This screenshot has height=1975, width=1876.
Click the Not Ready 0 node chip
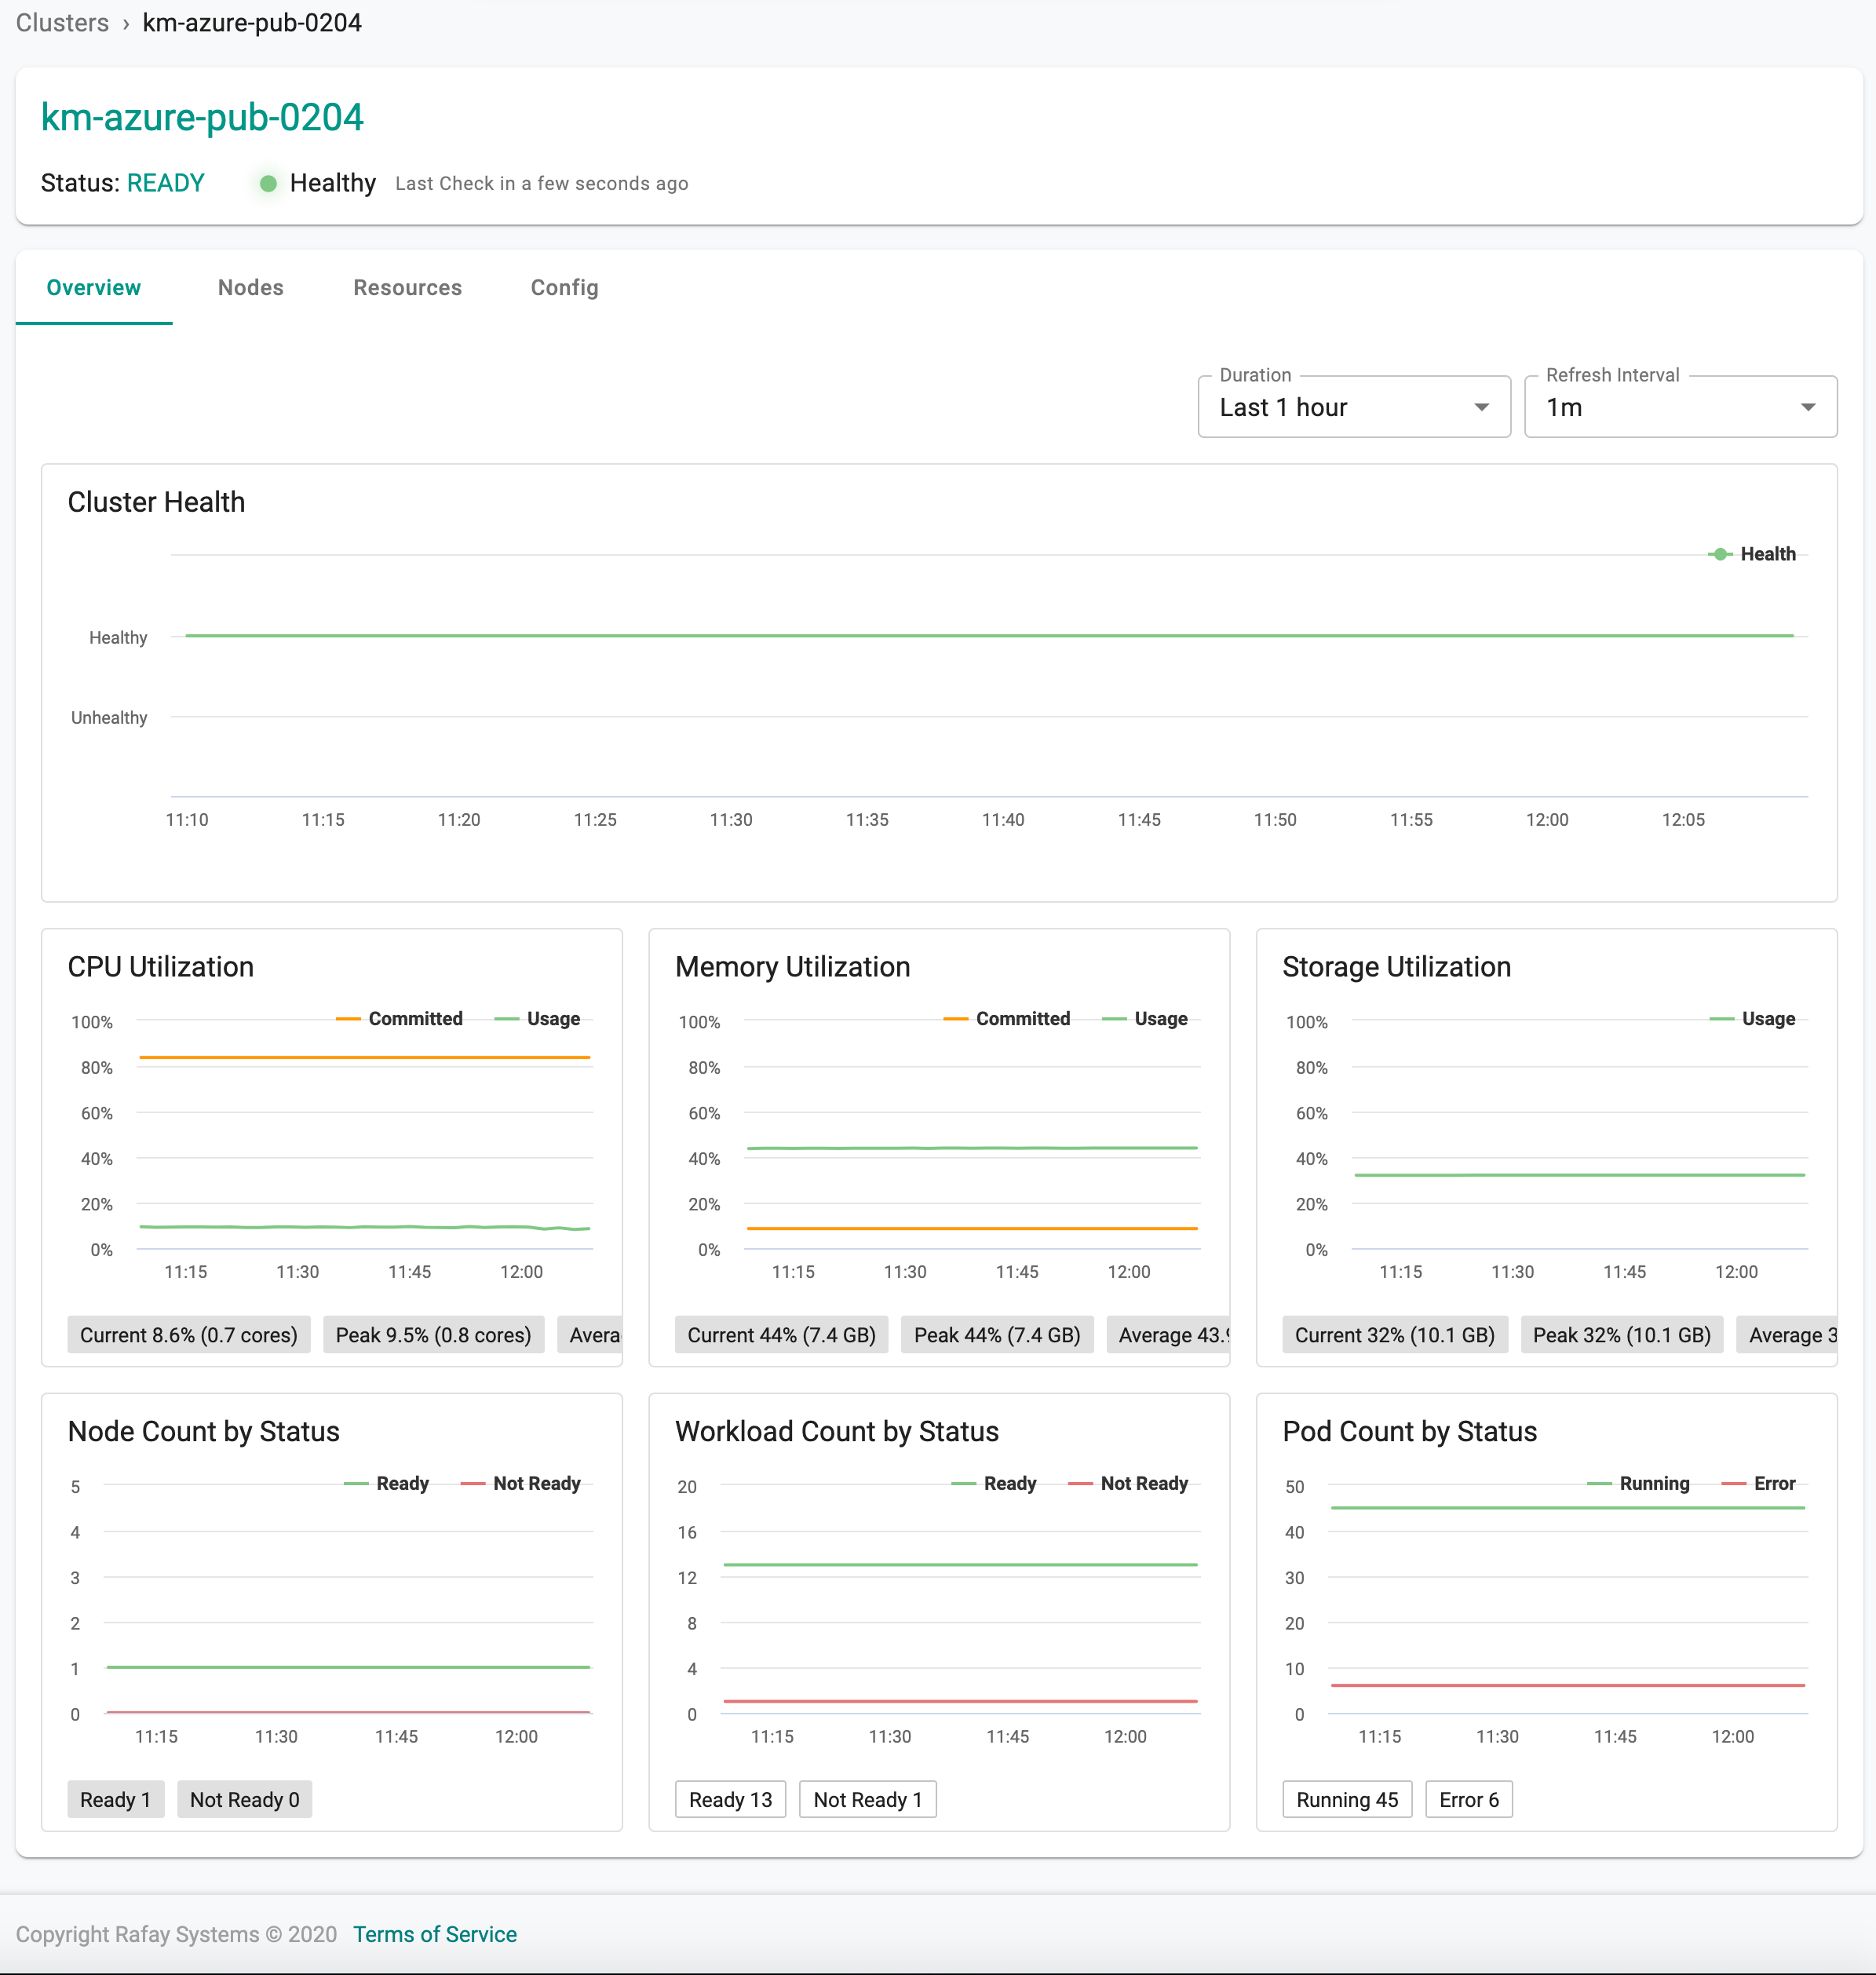245,1799
